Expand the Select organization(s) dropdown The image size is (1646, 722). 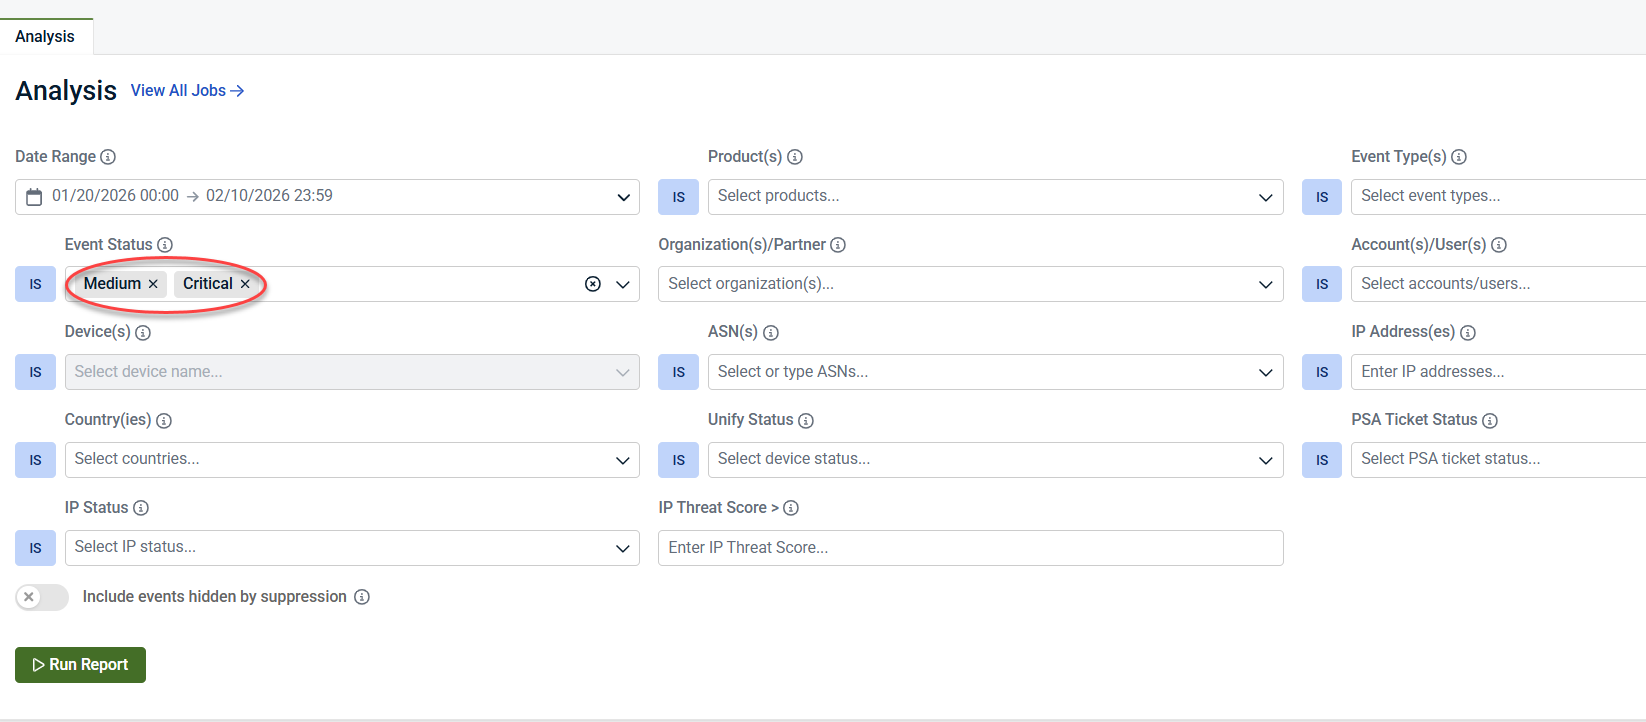[969, 284]
